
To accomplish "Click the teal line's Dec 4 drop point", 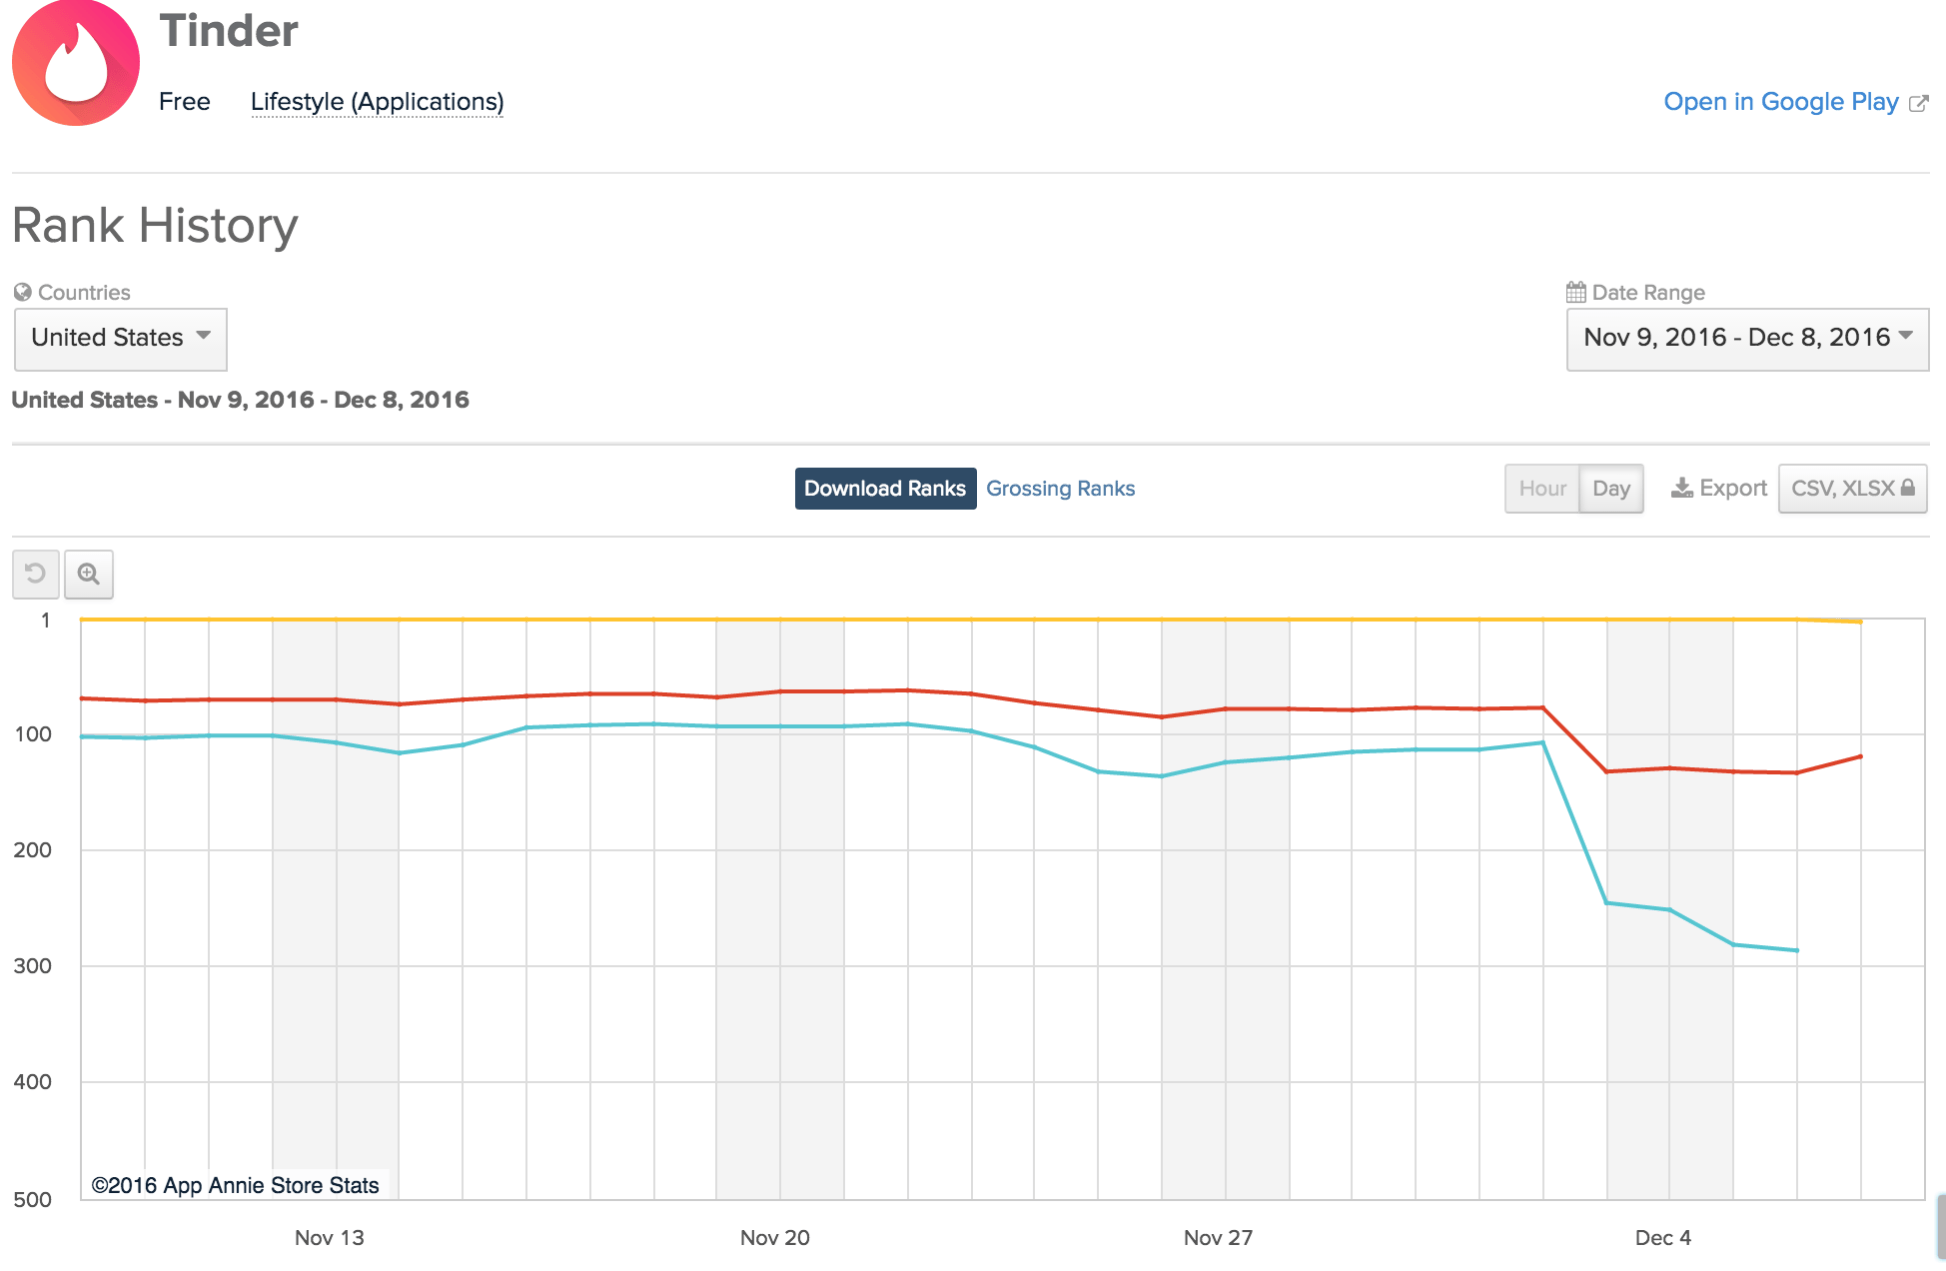I will pyautogui.click(x=1669, y=909).
